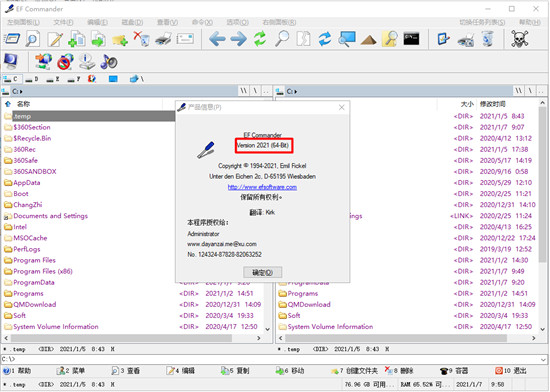Click the disk information icon
Viewport: 550px width, 392px height.
coord(87,61)
